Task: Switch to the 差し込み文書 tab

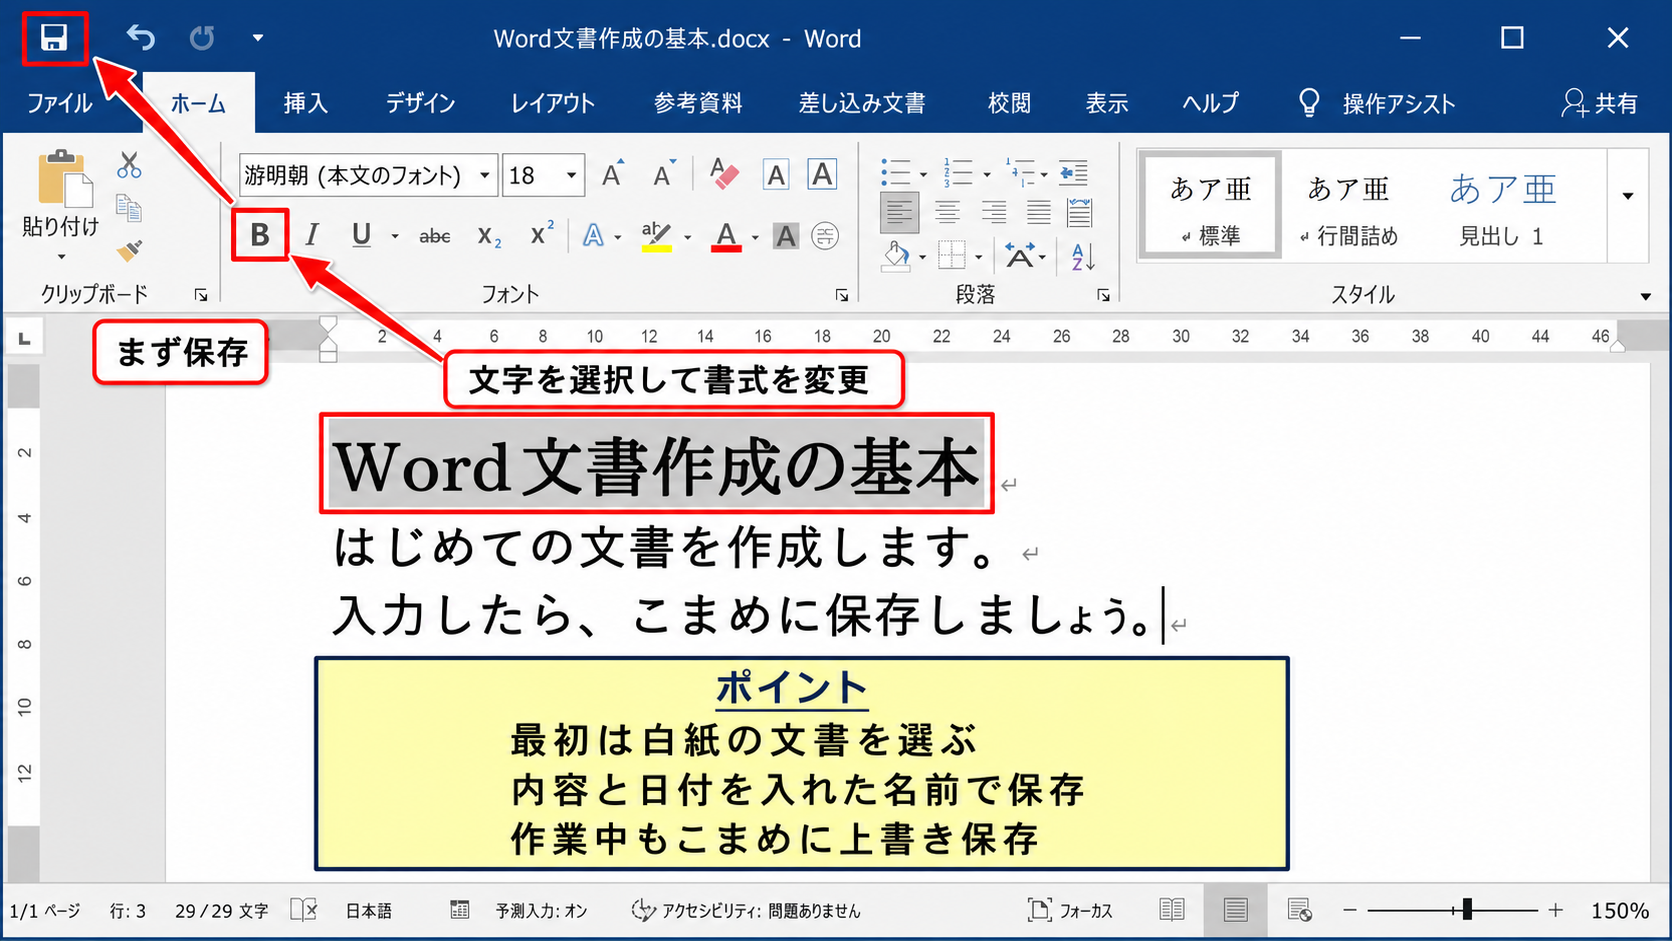Action: pyautogui.click(x=862, y=103)
